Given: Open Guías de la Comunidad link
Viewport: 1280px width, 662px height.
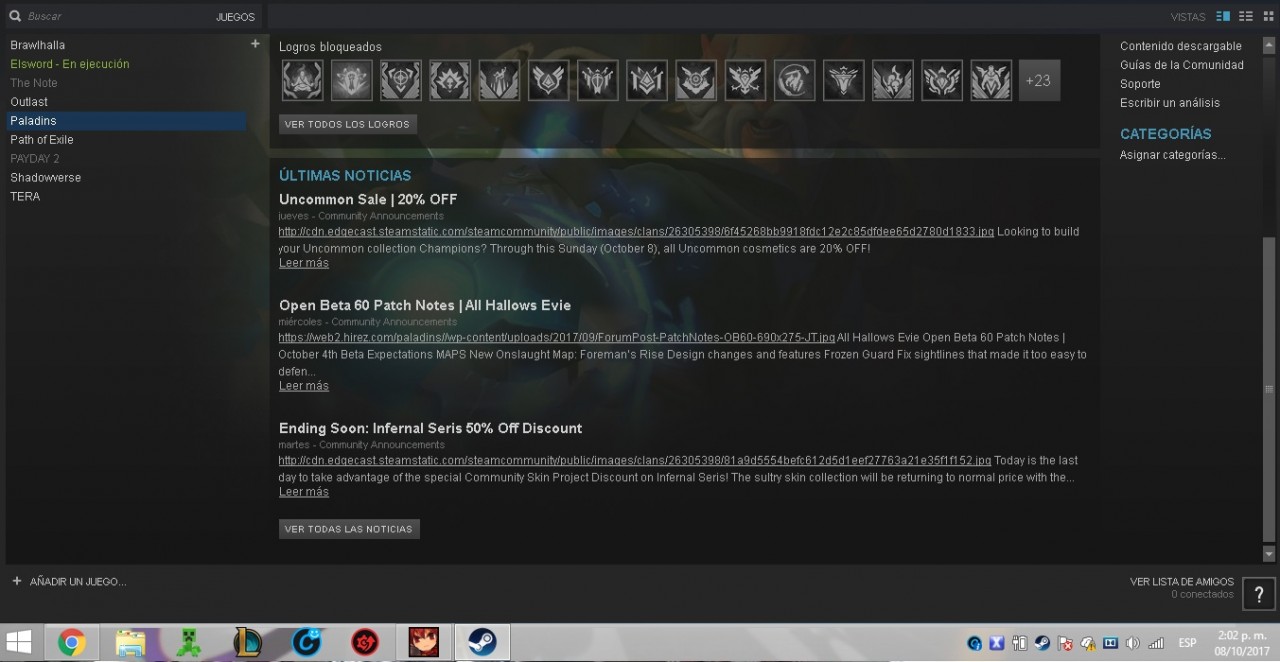Looking at the screenshot, I should (1182, 65).
